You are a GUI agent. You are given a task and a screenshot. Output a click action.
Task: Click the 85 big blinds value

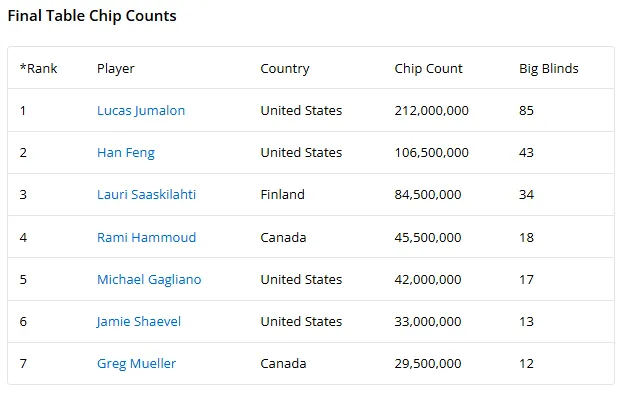[526, 110]
